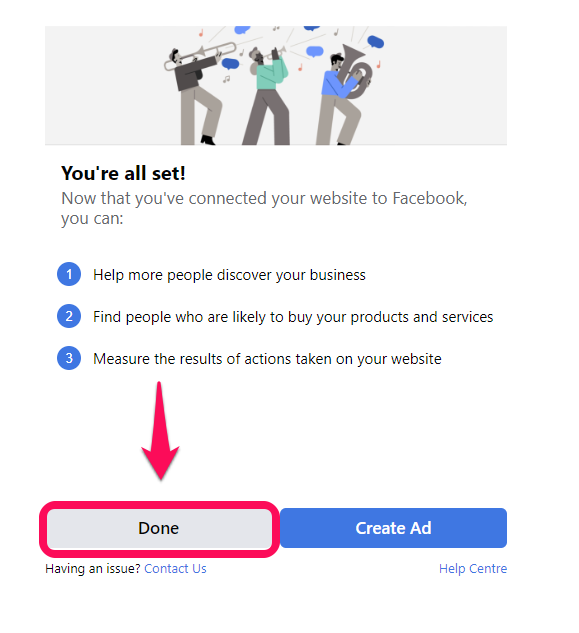Click the light blue speech bubble above the trumpeter
Viewport: 579px width, 633px height.
click(x=315, y=52)
